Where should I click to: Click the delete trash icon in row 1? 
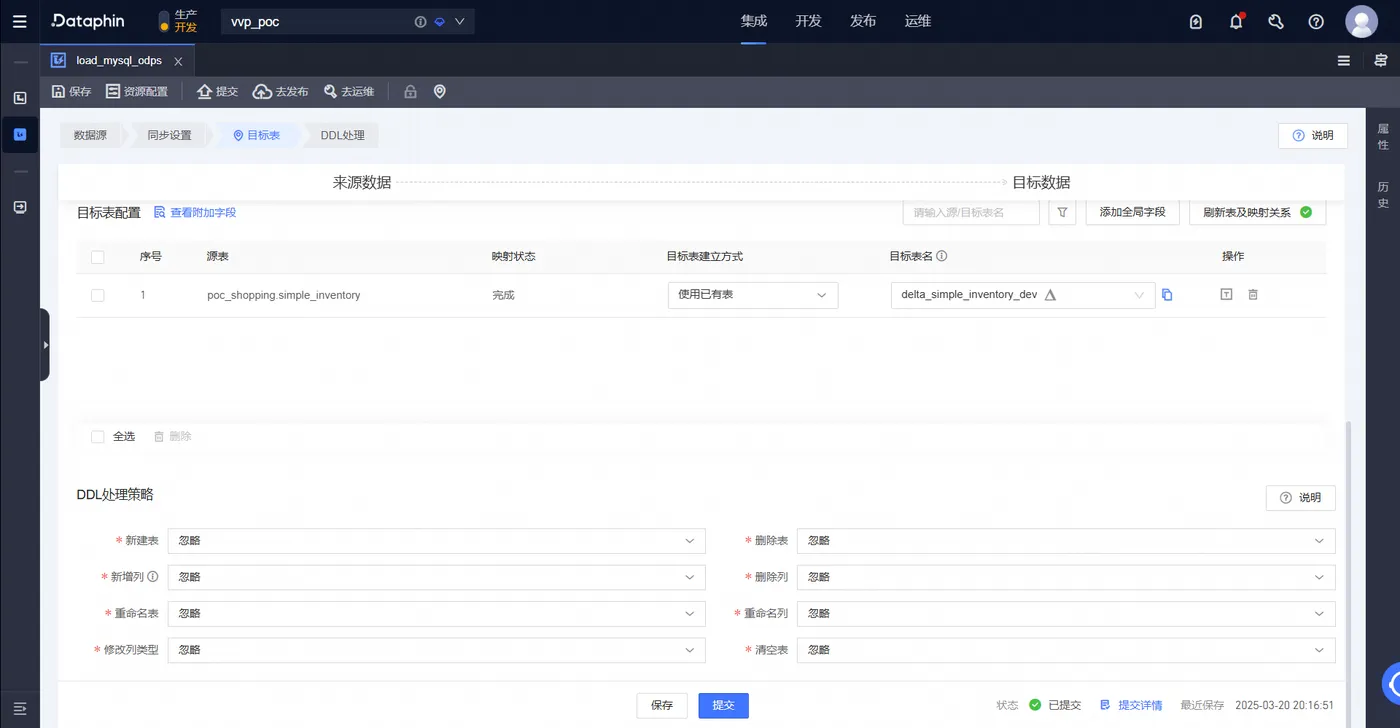coord(1253,295)
